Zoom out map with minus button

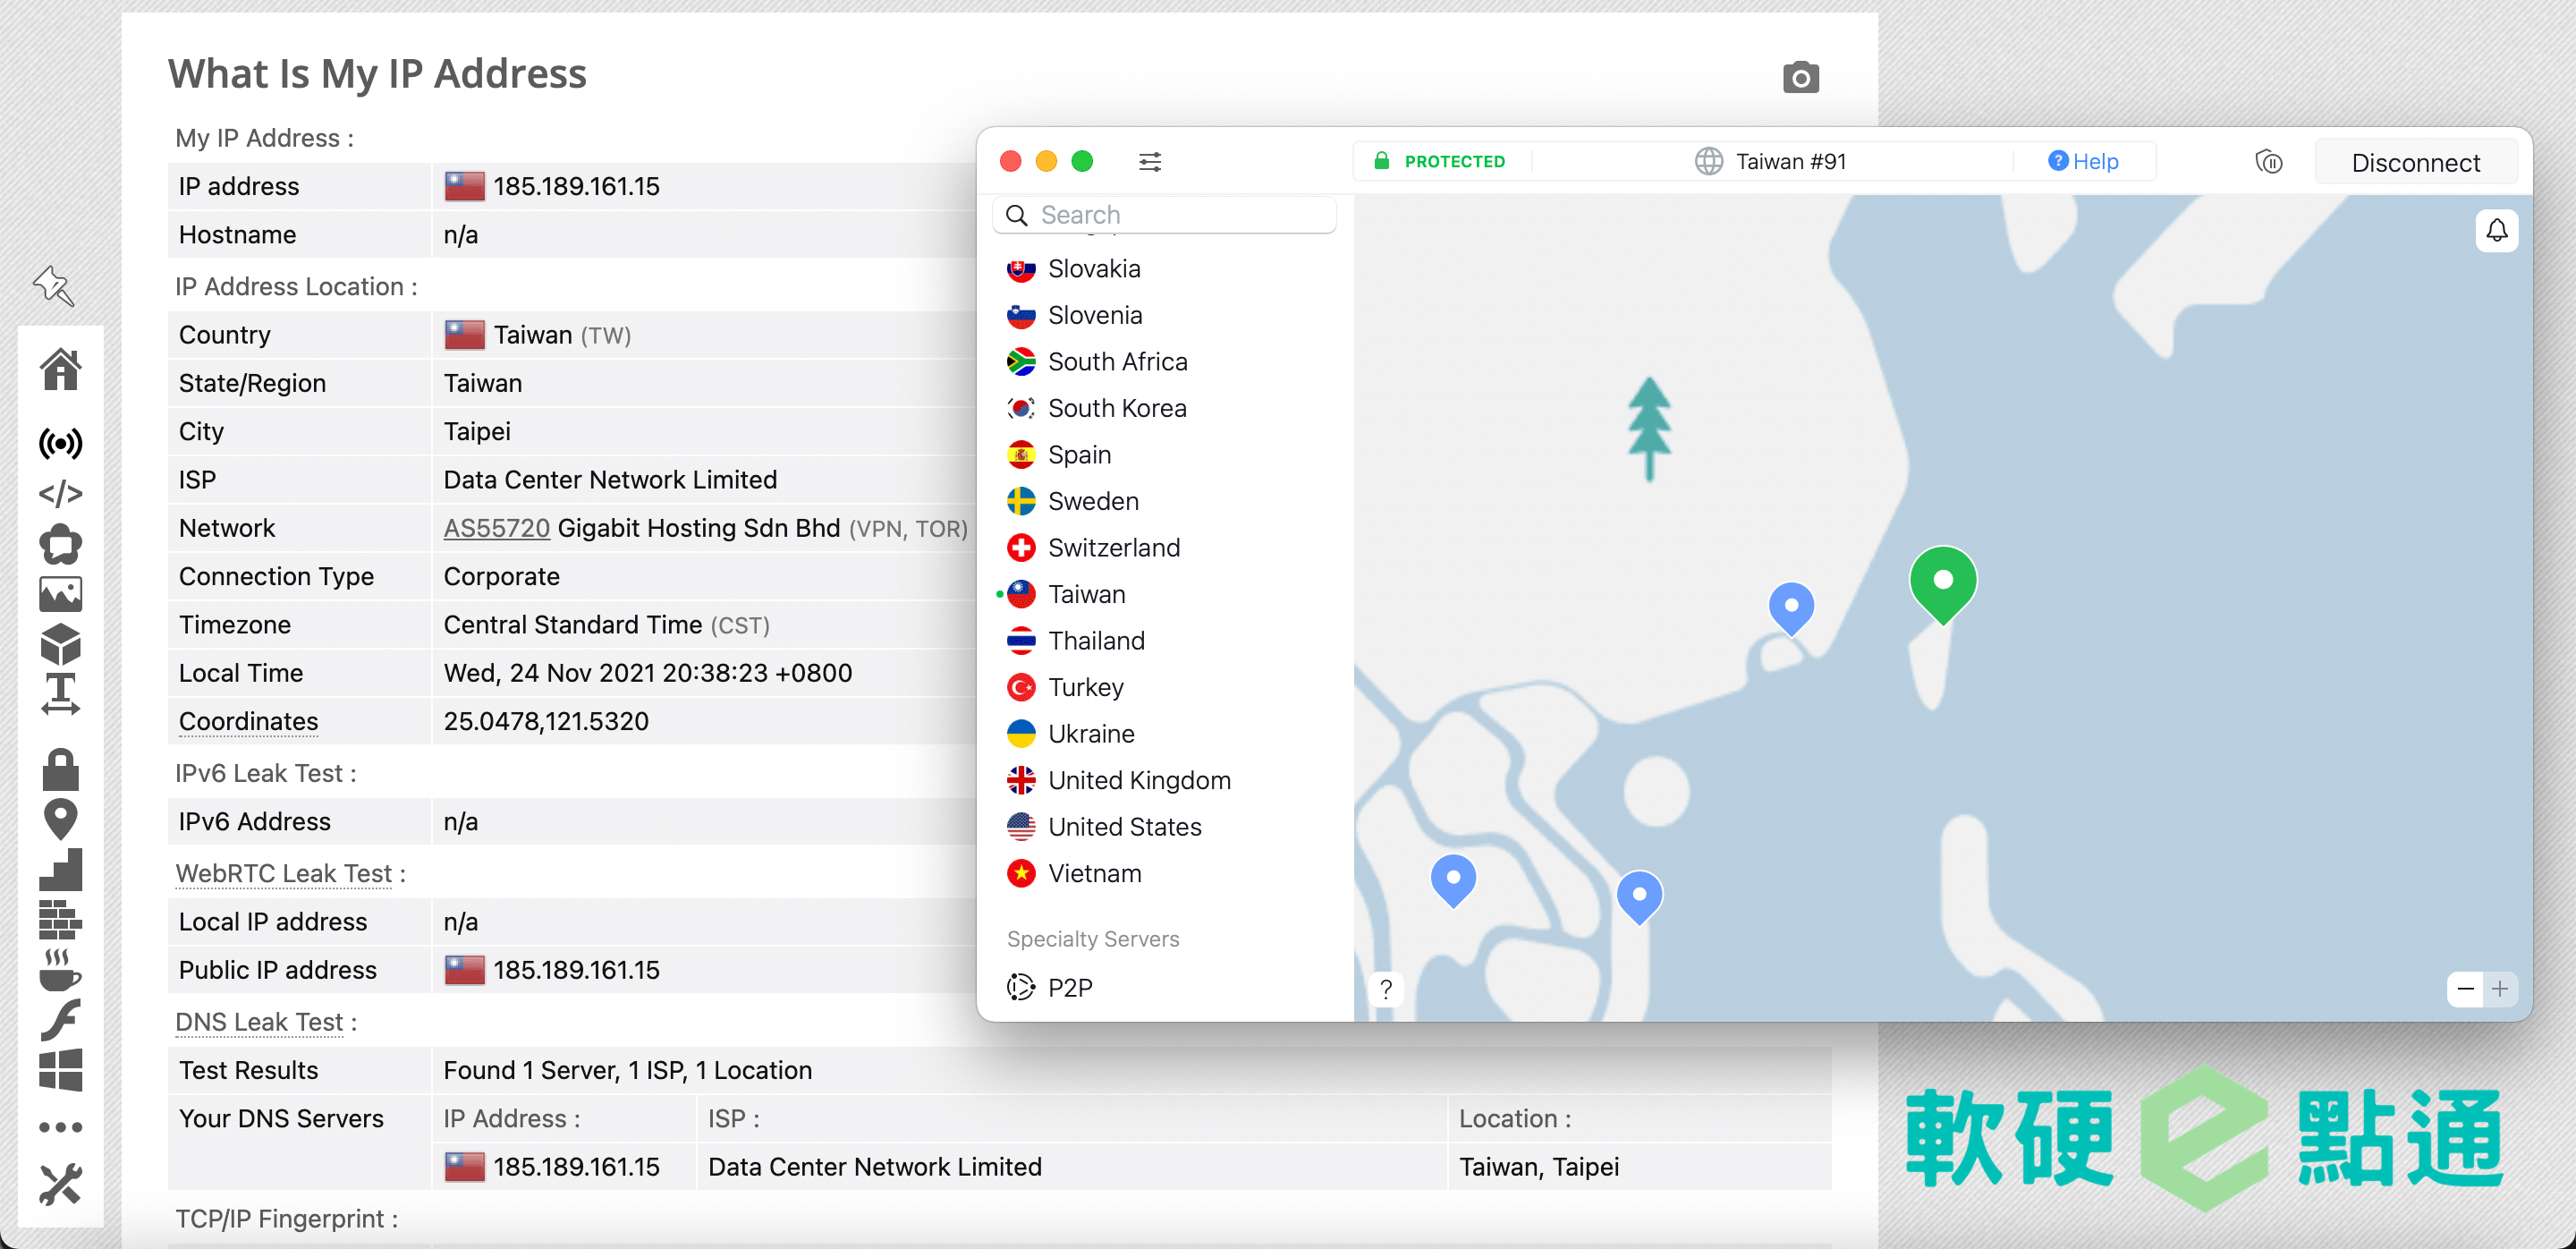[x=2465, y=989]
